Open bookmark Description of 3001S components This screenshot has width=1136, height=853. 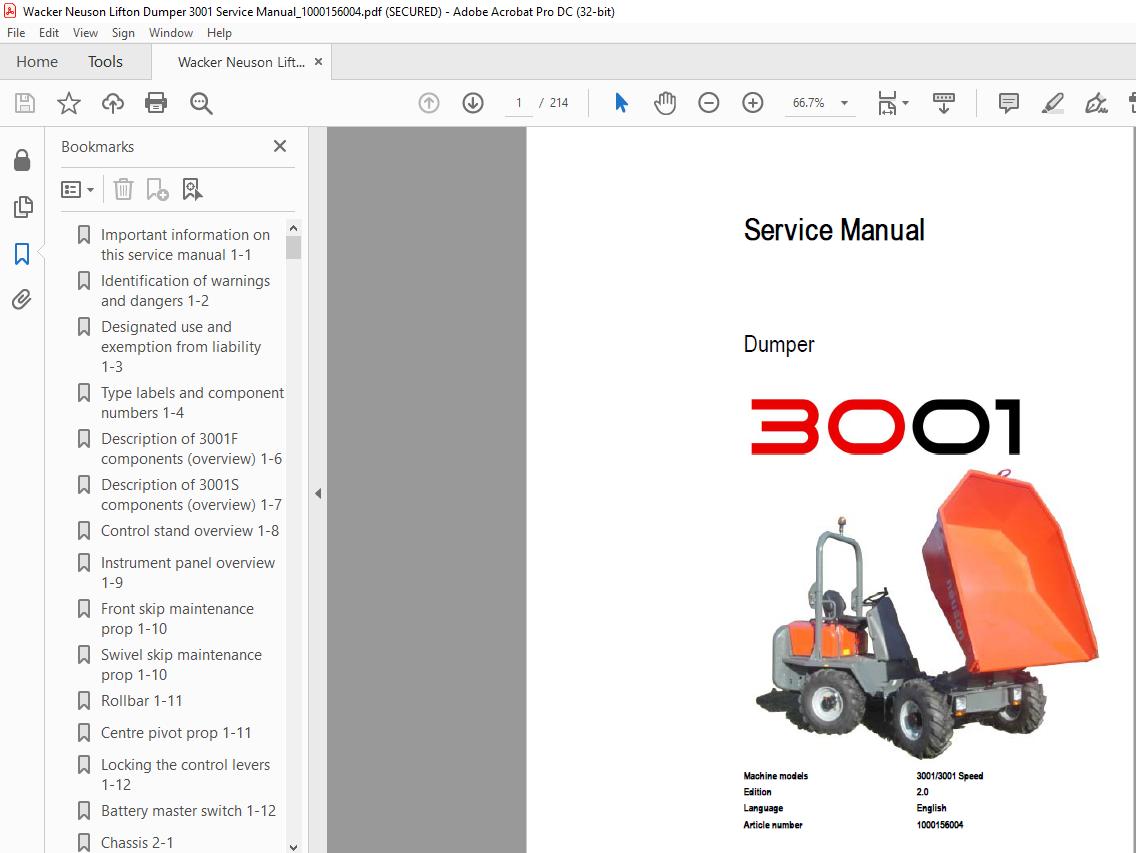click(191, 494)
